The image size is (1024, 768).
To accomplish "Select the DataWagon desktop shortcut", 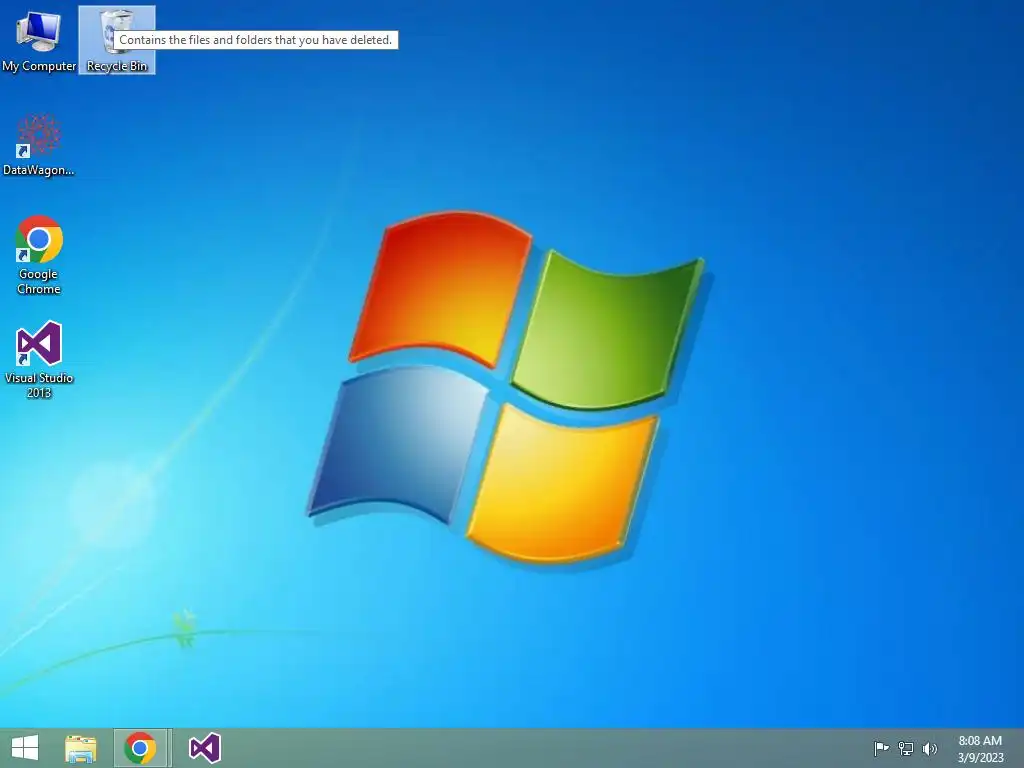I will pyautogui.click(x=39, y=144).
